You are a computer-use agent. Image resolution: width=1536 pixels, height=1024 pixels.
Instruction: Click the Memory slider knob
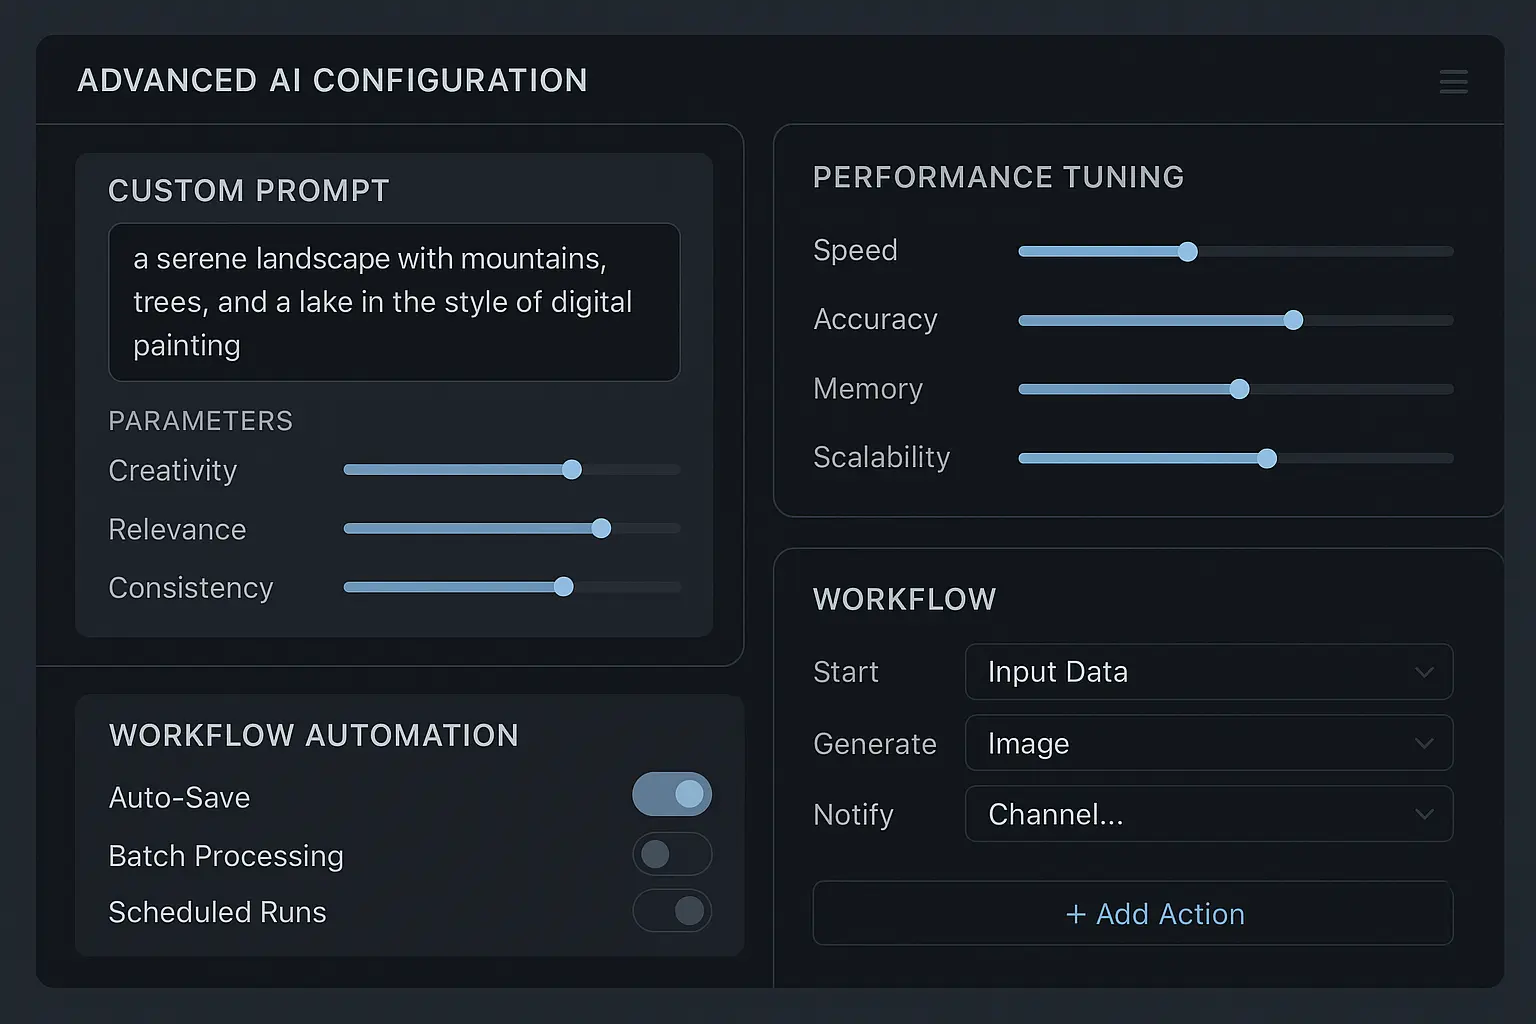1239,389
